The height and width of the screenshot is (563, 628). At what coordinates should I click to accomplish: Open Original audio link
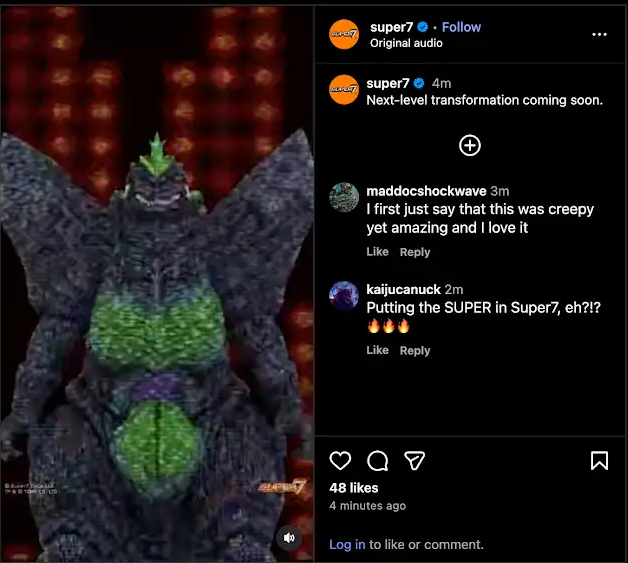pyautogui.click(x=406, y=43)
